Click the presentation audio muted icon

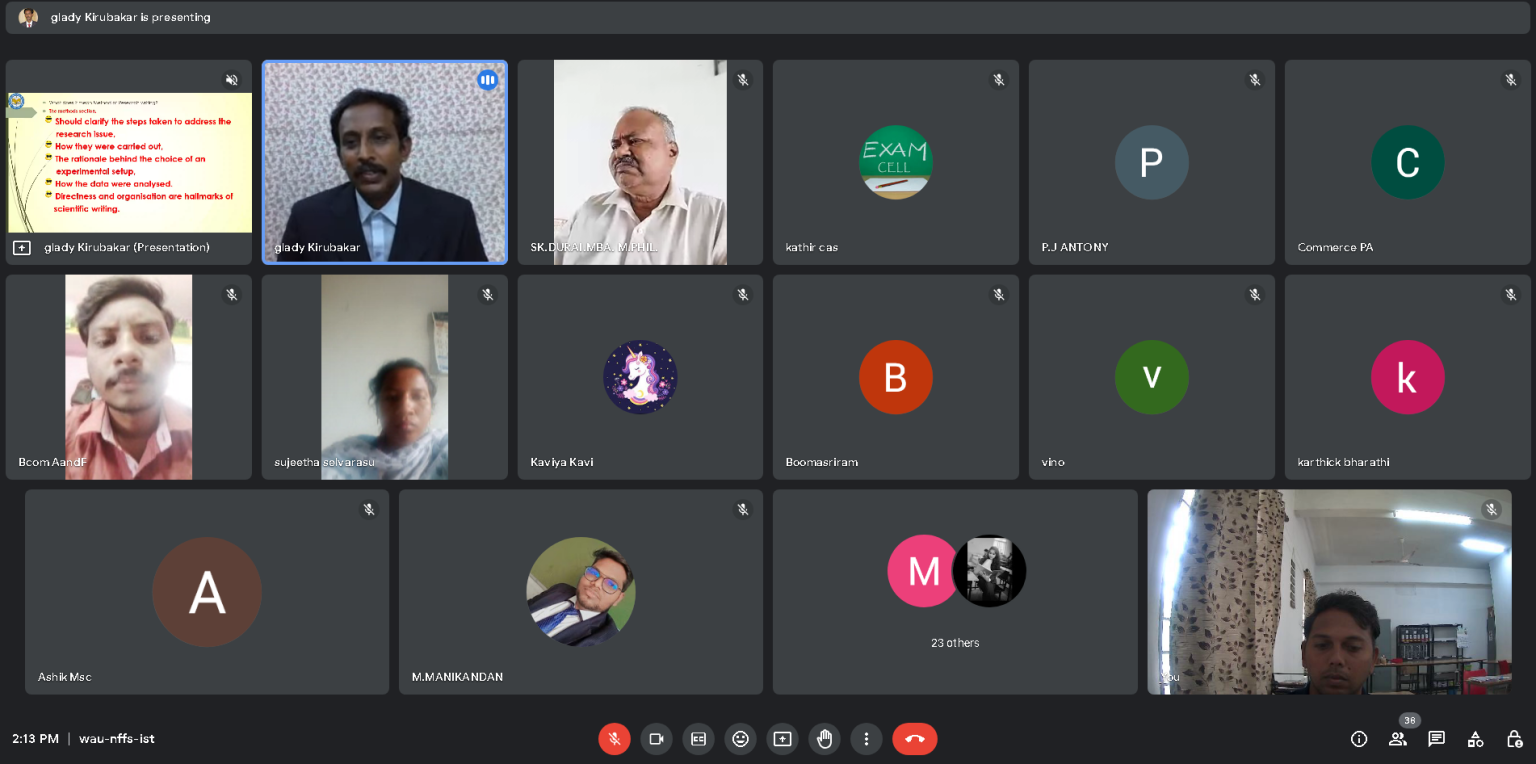point(232,80)
